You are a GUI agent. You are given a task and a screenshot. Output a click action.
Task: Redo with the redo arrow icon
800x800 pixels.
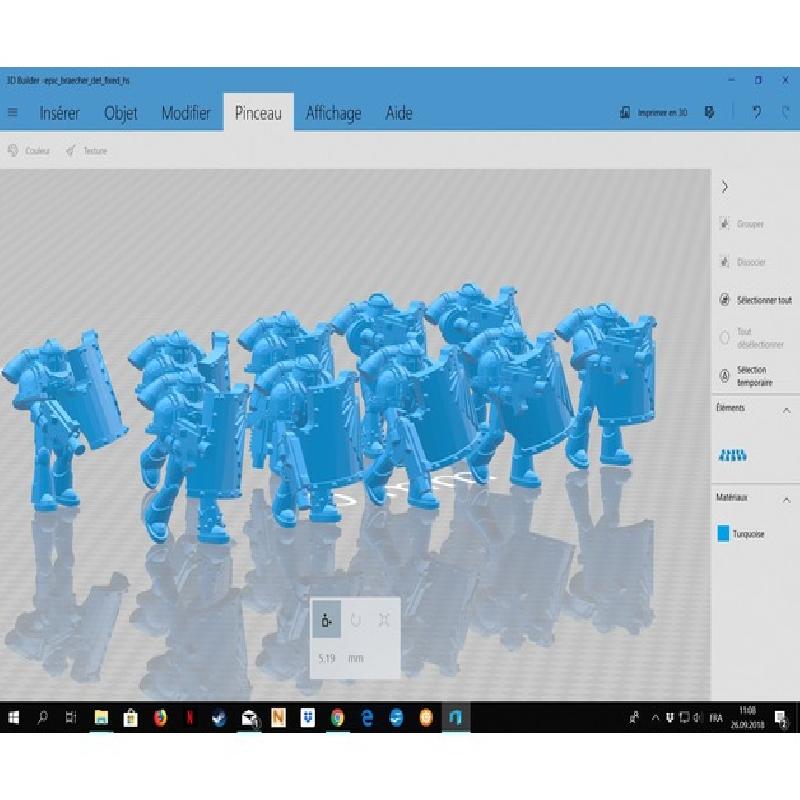point(786,112)
